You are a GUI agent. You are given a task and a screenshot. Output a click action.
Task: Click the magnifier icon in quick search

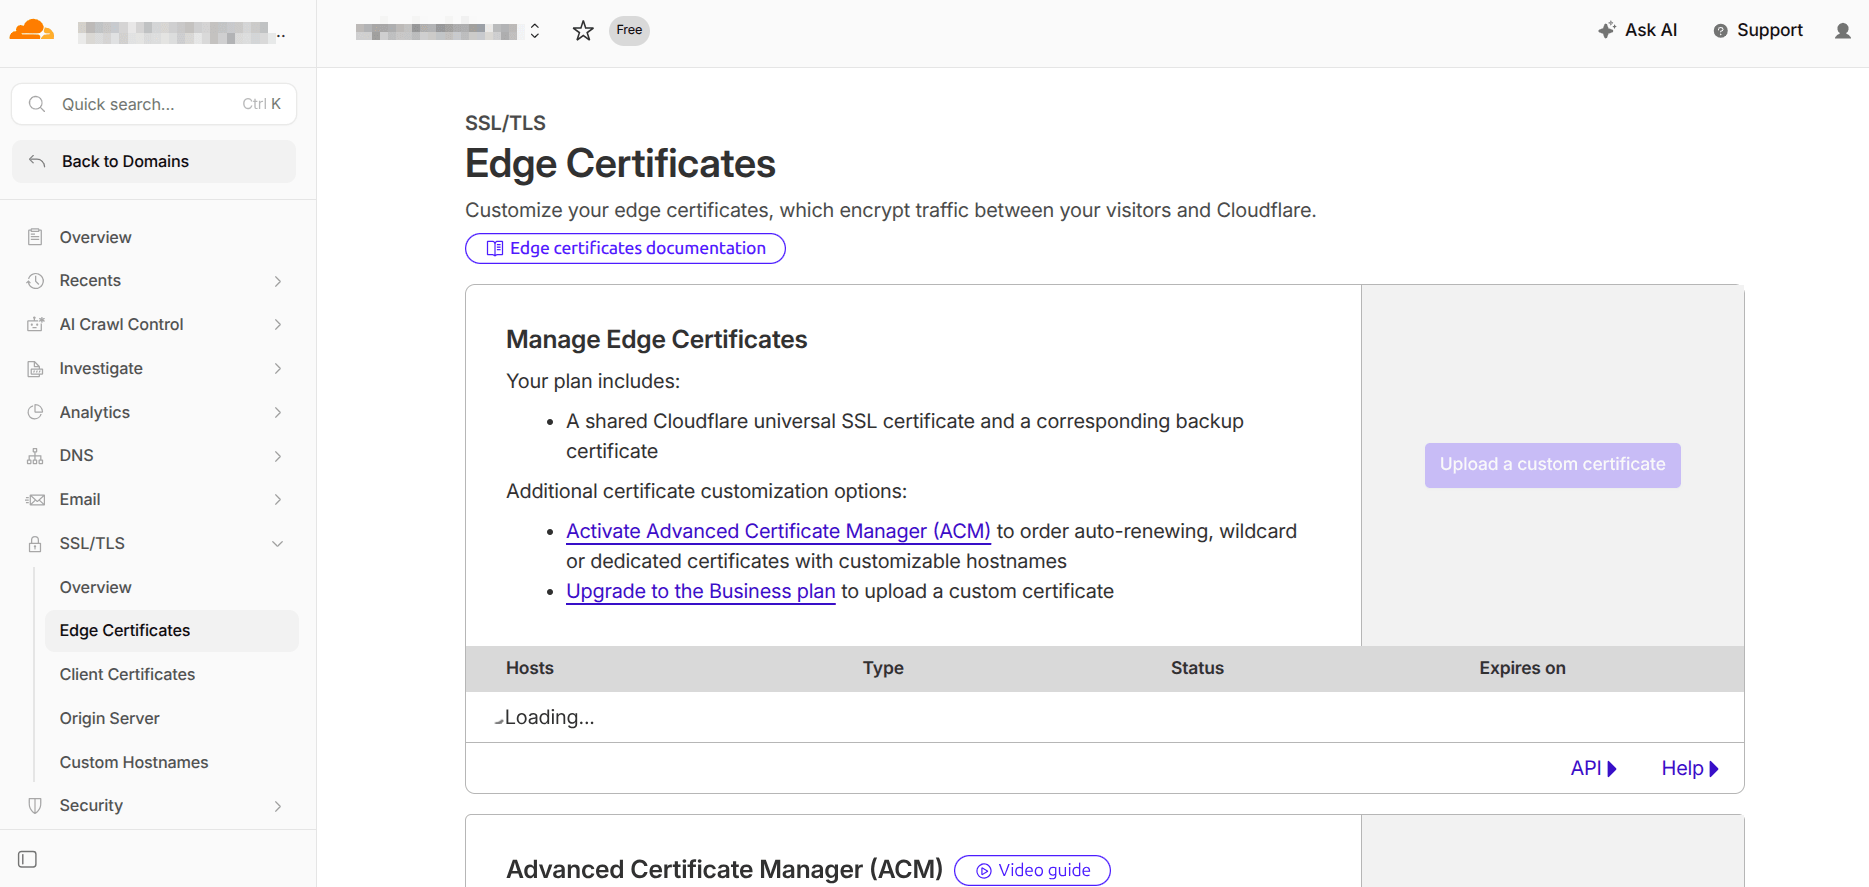pos(37,104)
